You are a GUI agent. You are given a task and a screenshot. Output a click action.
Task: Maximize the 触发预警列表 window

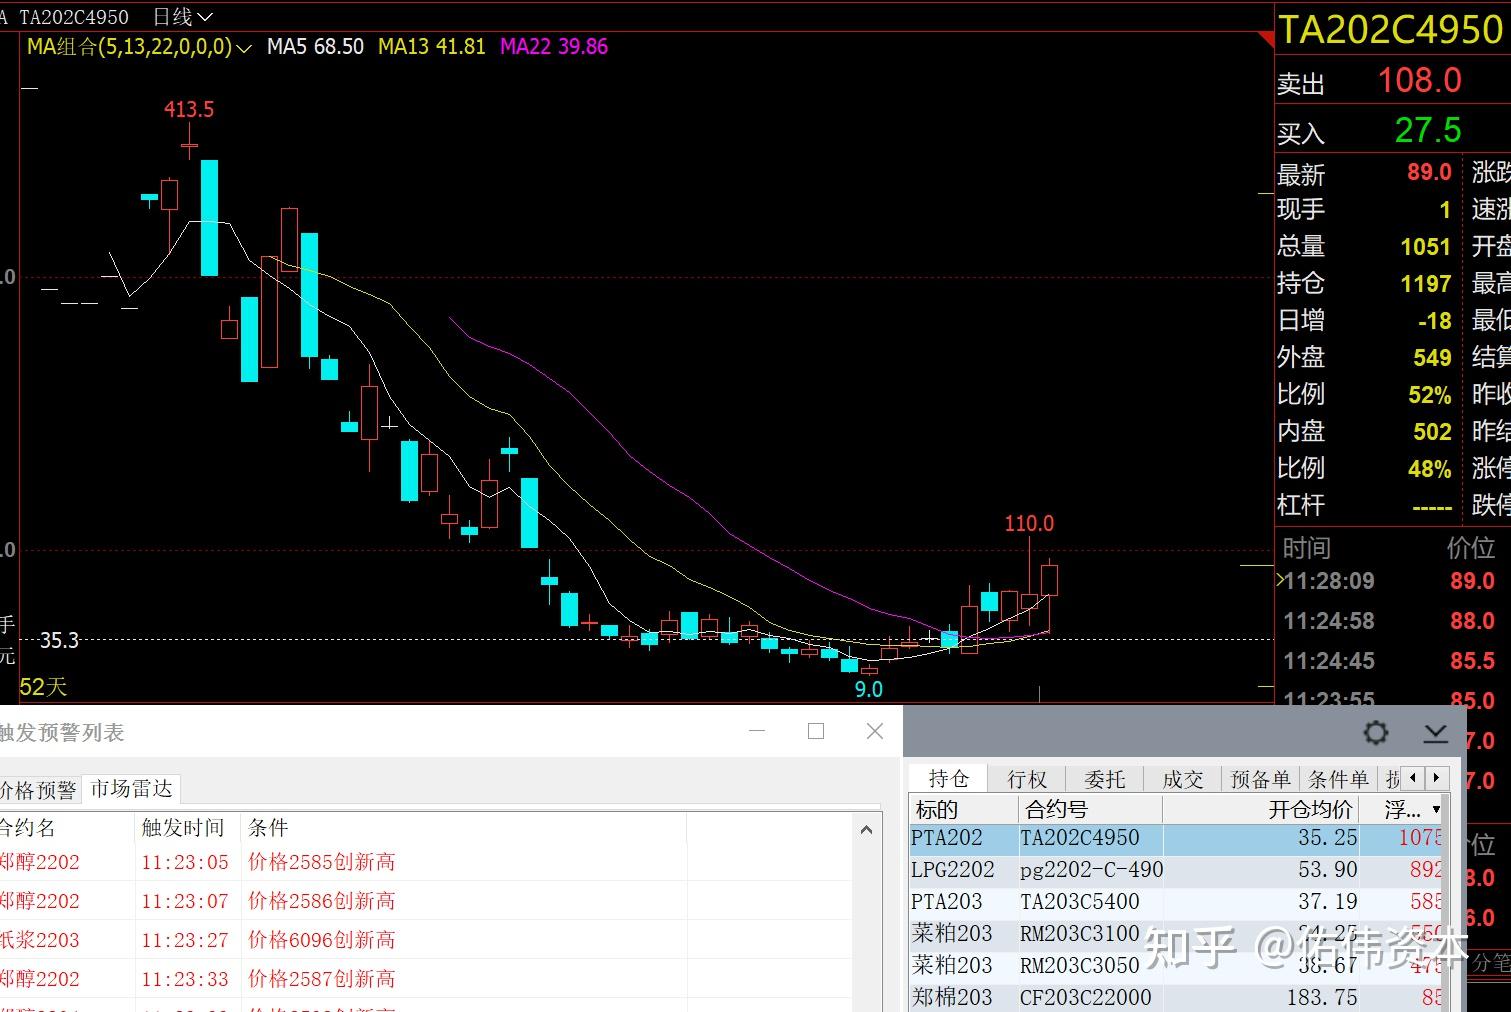click(816, 731)
